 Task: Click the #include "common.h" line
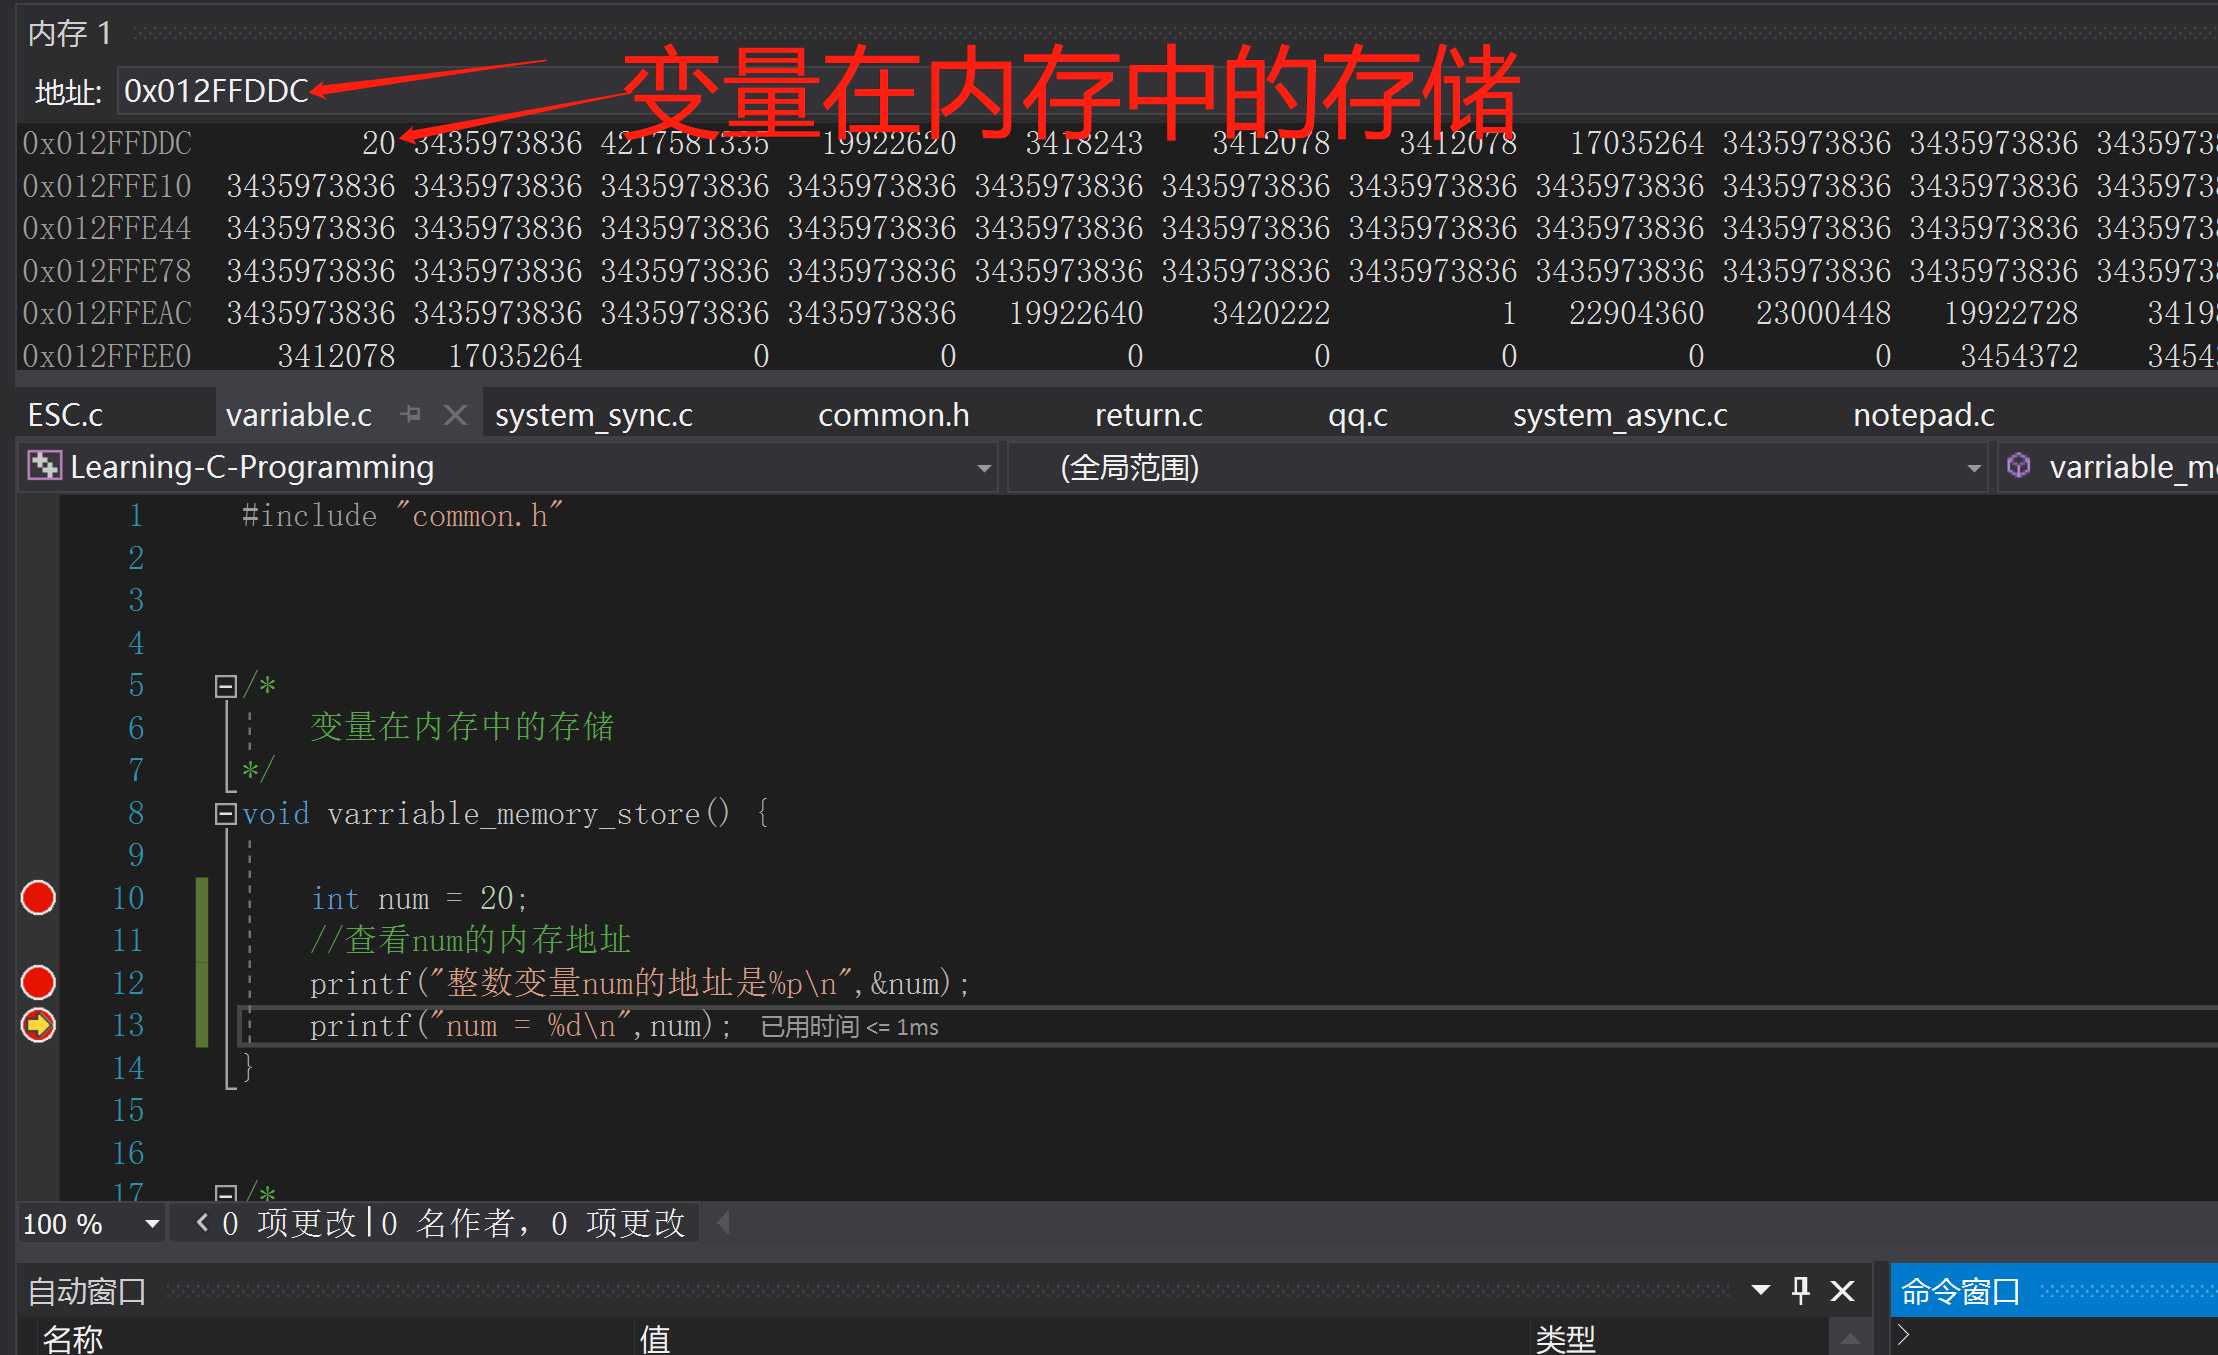click(x=402, y=516)
